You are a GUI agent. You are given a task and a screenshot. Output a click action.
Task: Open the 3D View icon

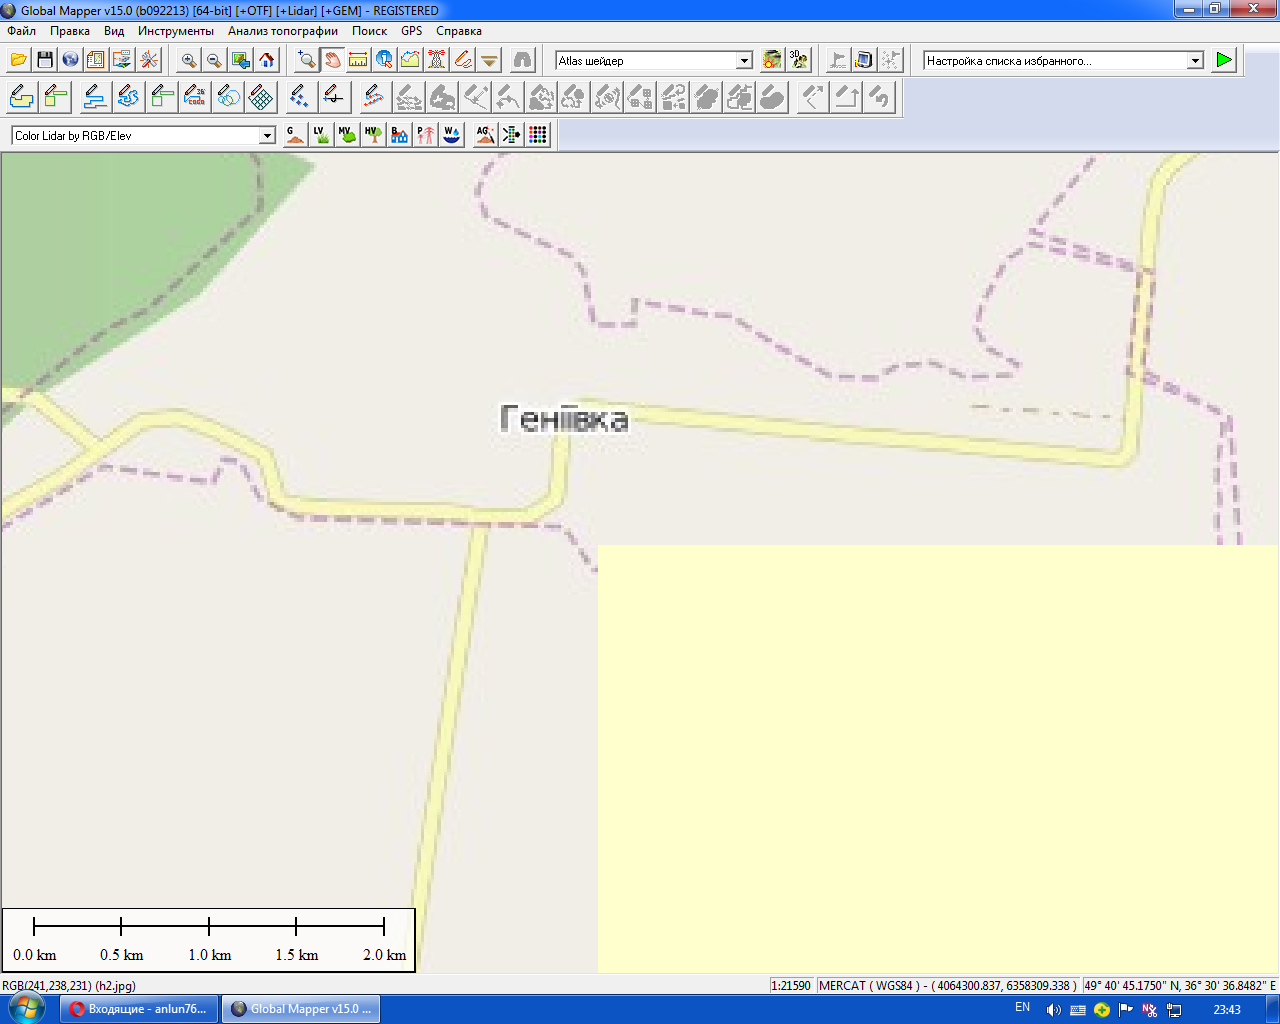(798, 60)
